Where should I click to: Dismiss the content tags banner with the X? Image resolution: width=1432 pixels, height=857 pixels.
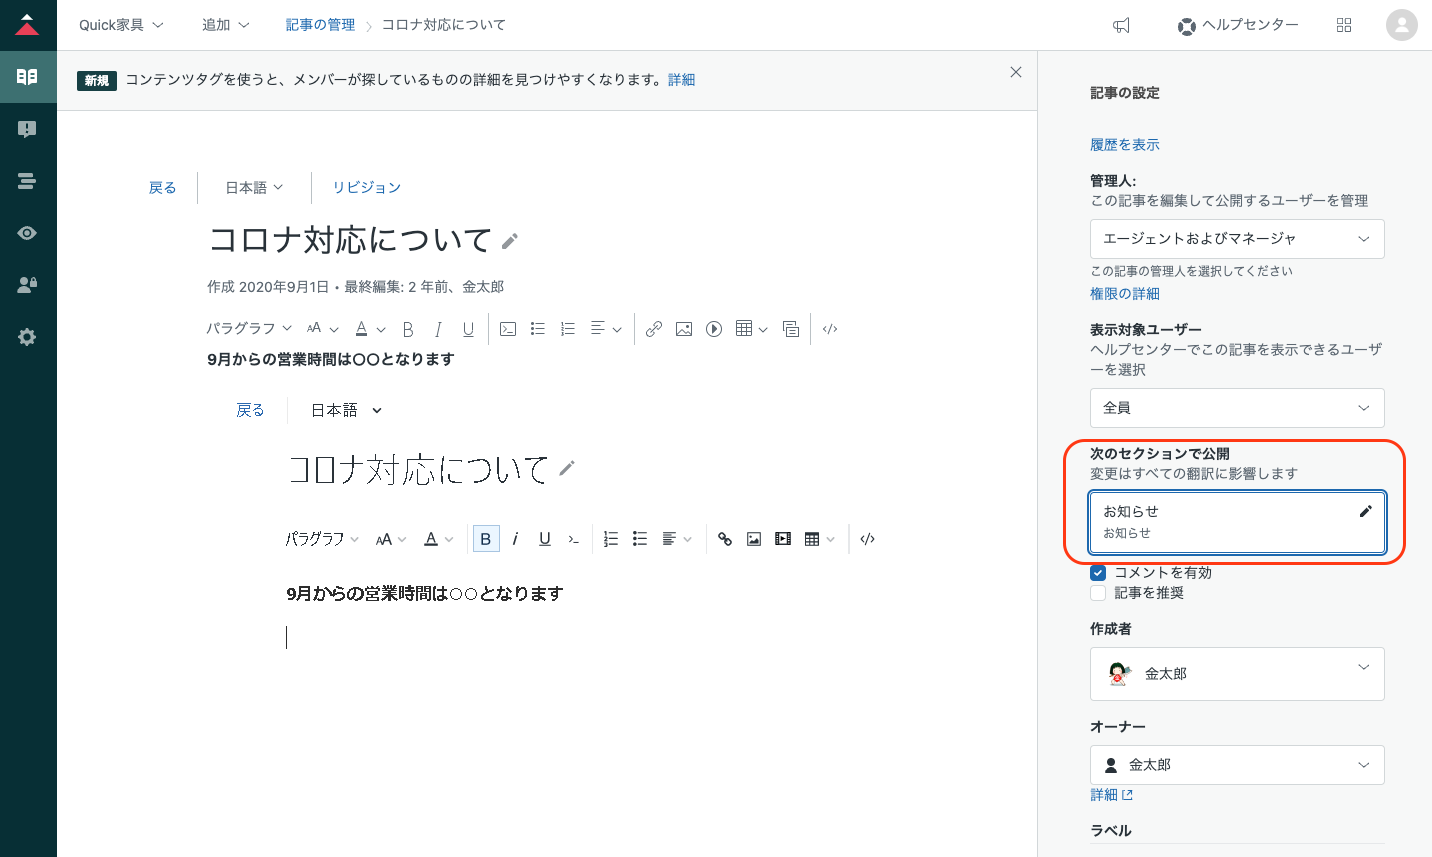pyautogui.click(x=1016, y=72)
